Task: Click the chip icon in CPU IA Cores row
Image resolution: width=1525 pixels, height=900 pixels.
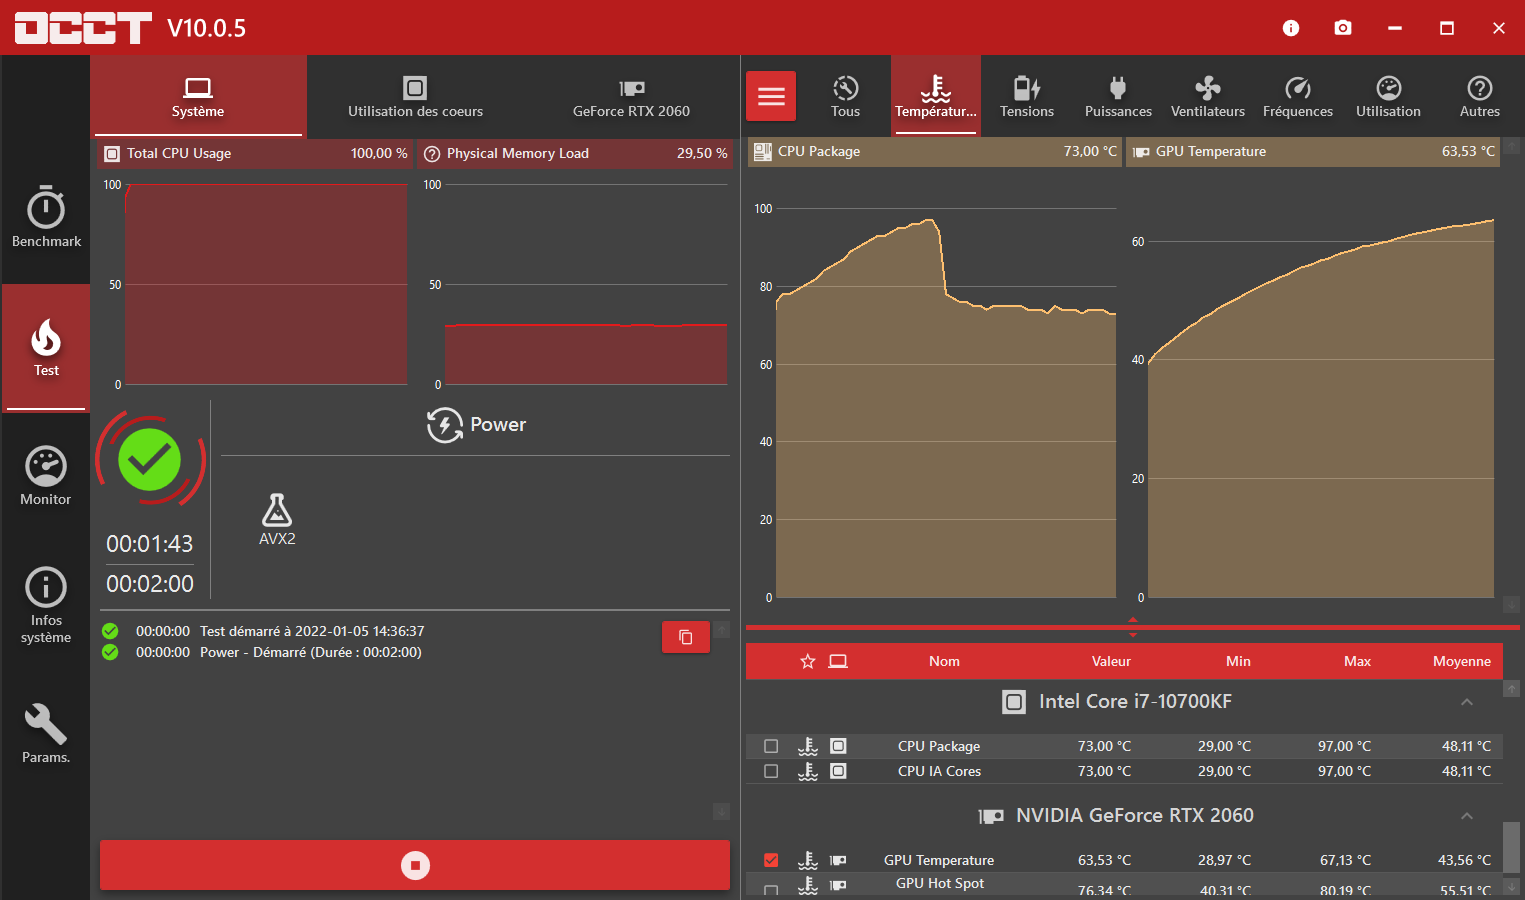Action: point(839,771)
